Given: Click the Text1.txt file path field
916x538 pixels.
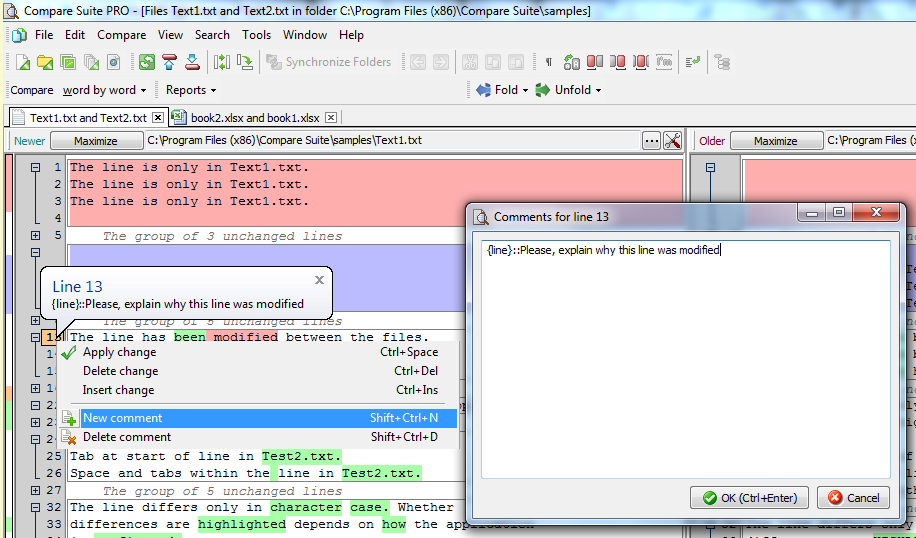Looking at the screenshot, I should click(x=393, y=141).
